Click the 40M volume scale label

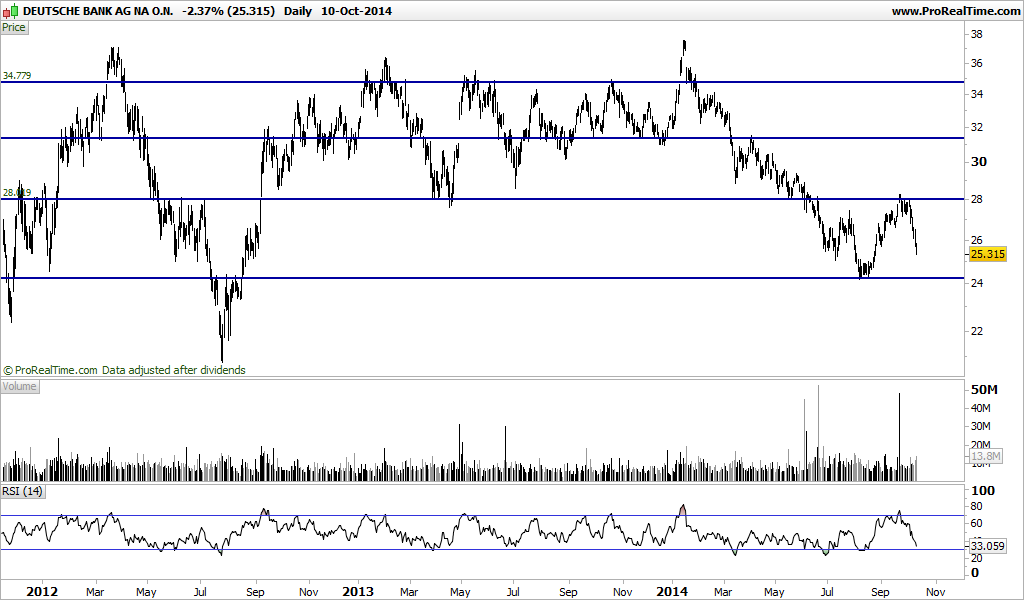point(981,408)
